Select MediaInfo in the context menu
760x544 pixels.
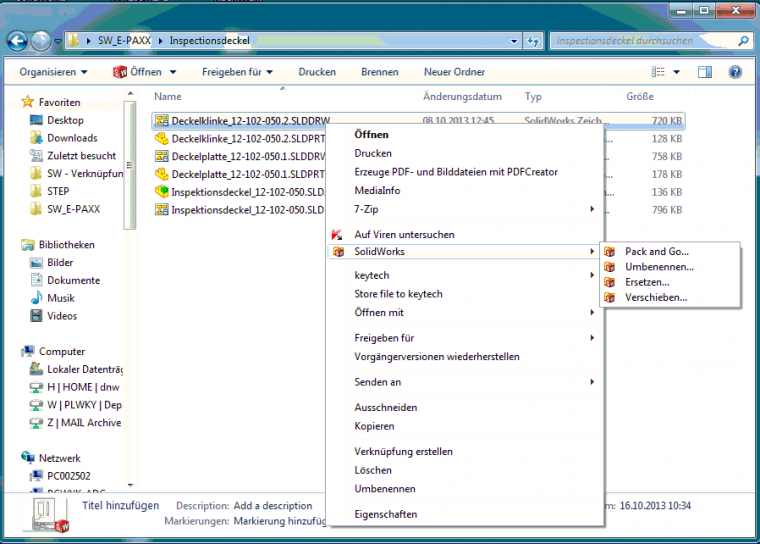(377, 190)
